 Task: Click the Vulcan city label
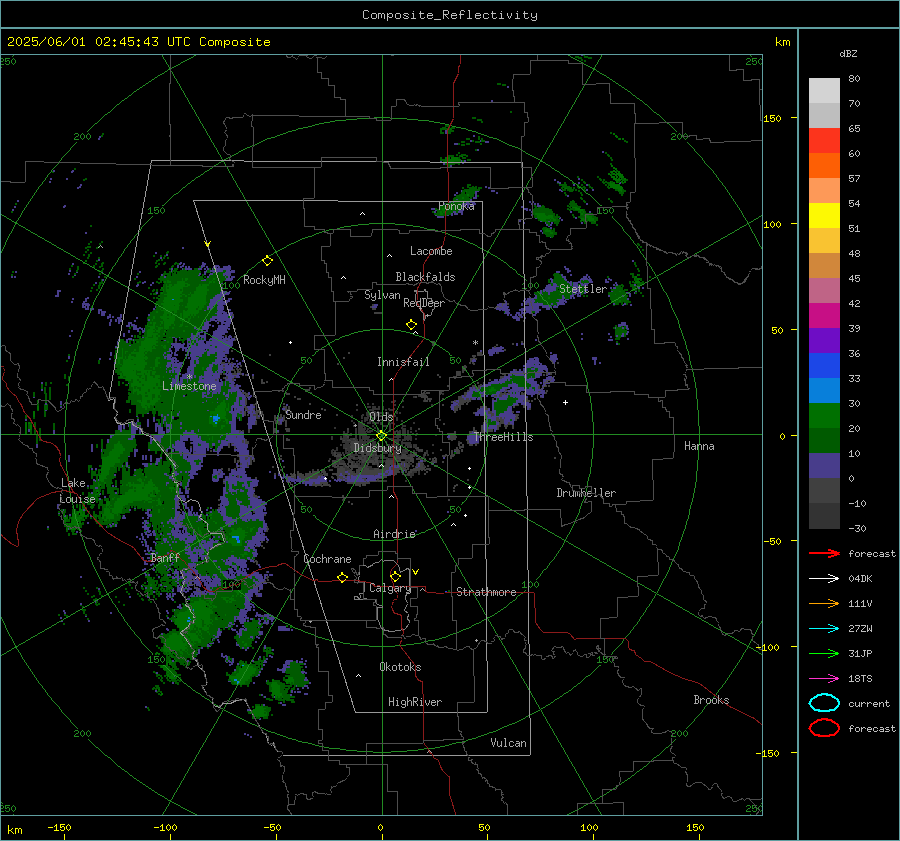point(508,743)
